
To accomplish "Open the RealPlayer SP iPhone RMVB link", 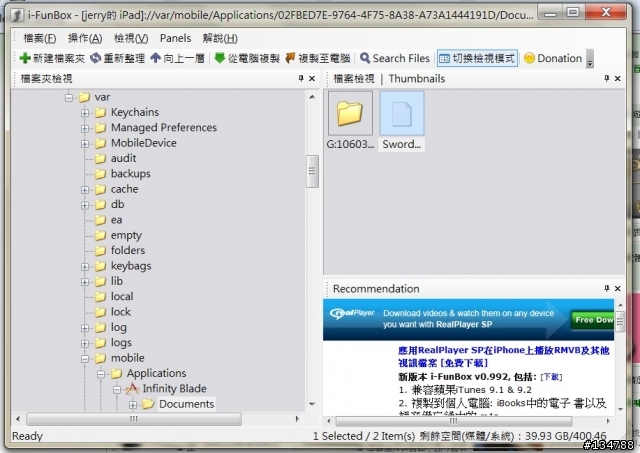I will [504, 356].
